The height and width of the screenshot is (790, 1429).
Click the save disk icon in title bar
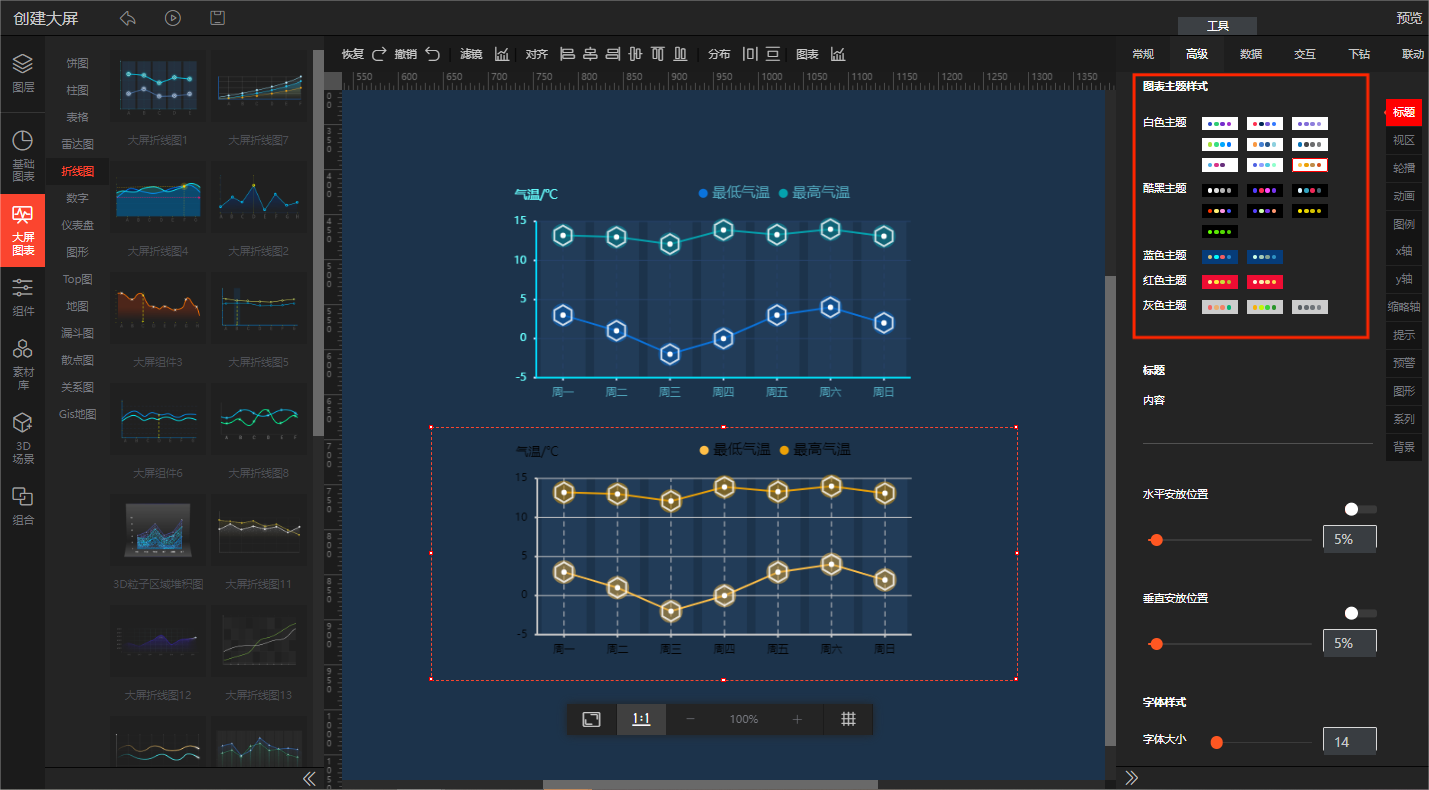click(x=217, y=18)
